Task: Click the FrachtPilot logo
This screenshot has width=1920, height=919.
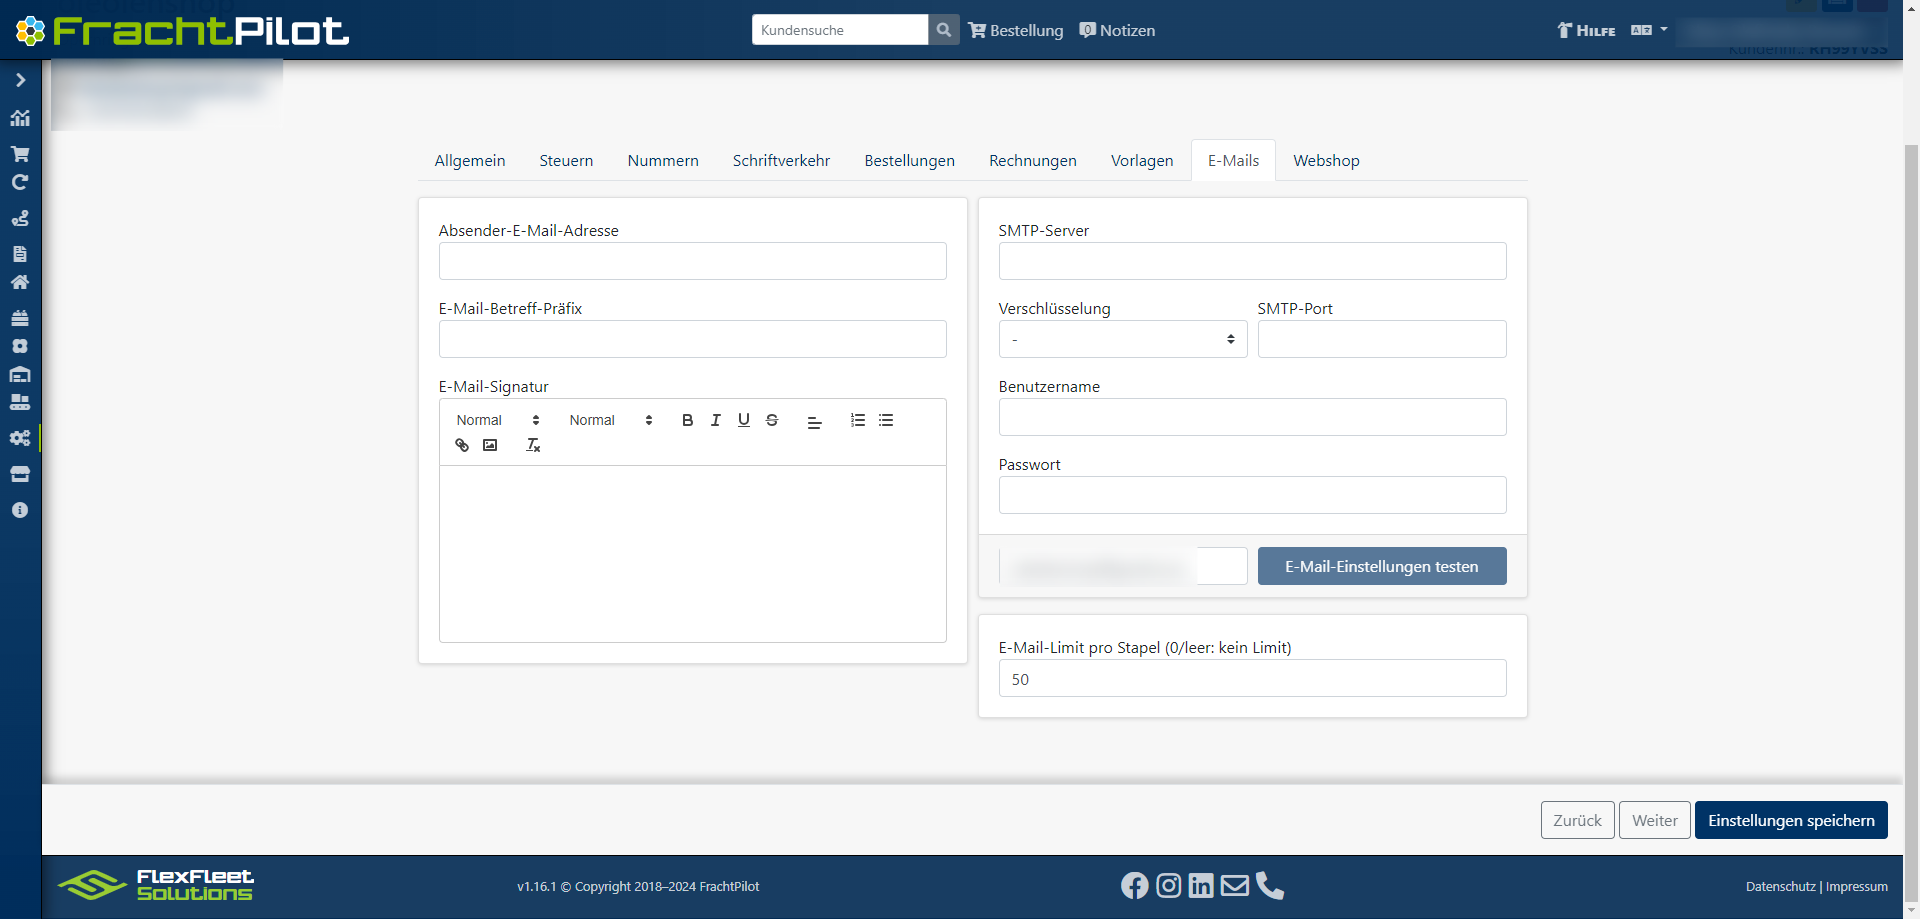Action: point(183,31)
